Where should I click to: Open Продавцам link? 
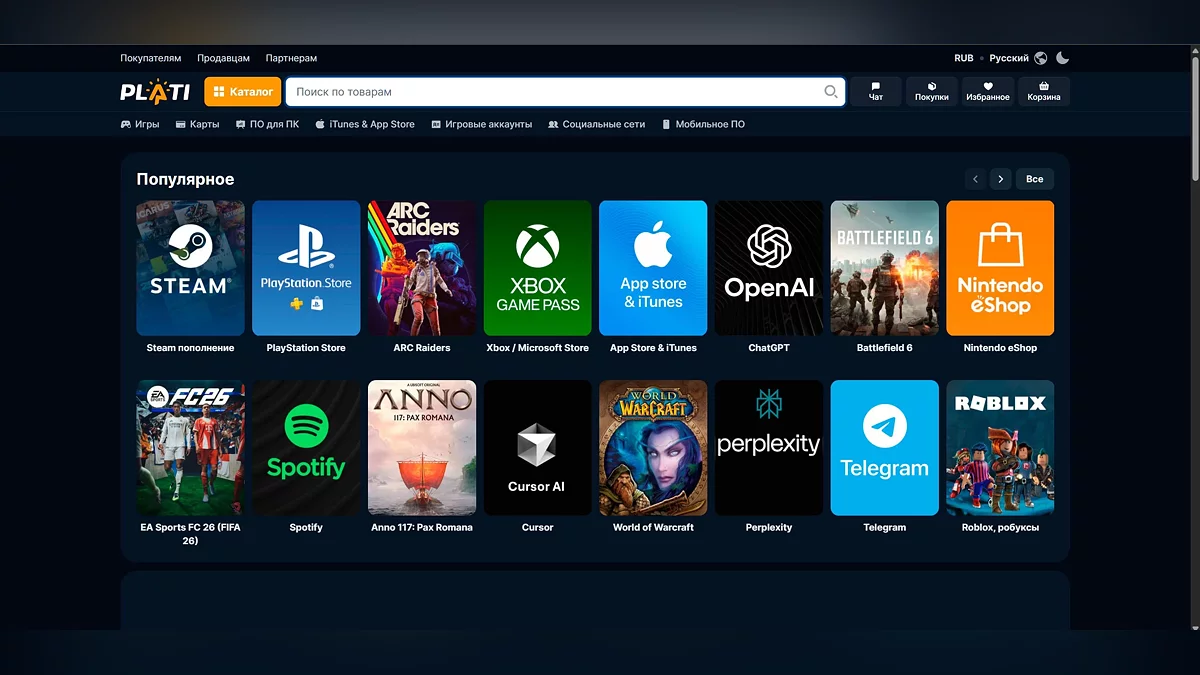[x=223, y=58]
